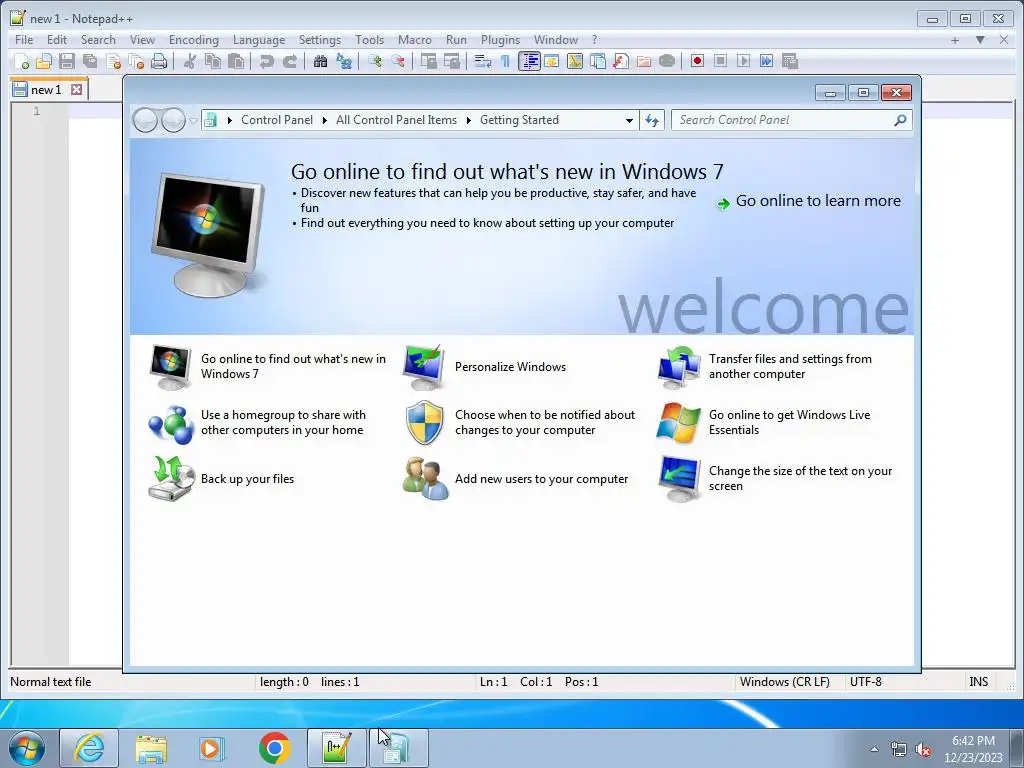Viewport: 1024px width, 768px height.
Task: Open recent pages dropdown beside Forward button
Action: tap(193, 120)
